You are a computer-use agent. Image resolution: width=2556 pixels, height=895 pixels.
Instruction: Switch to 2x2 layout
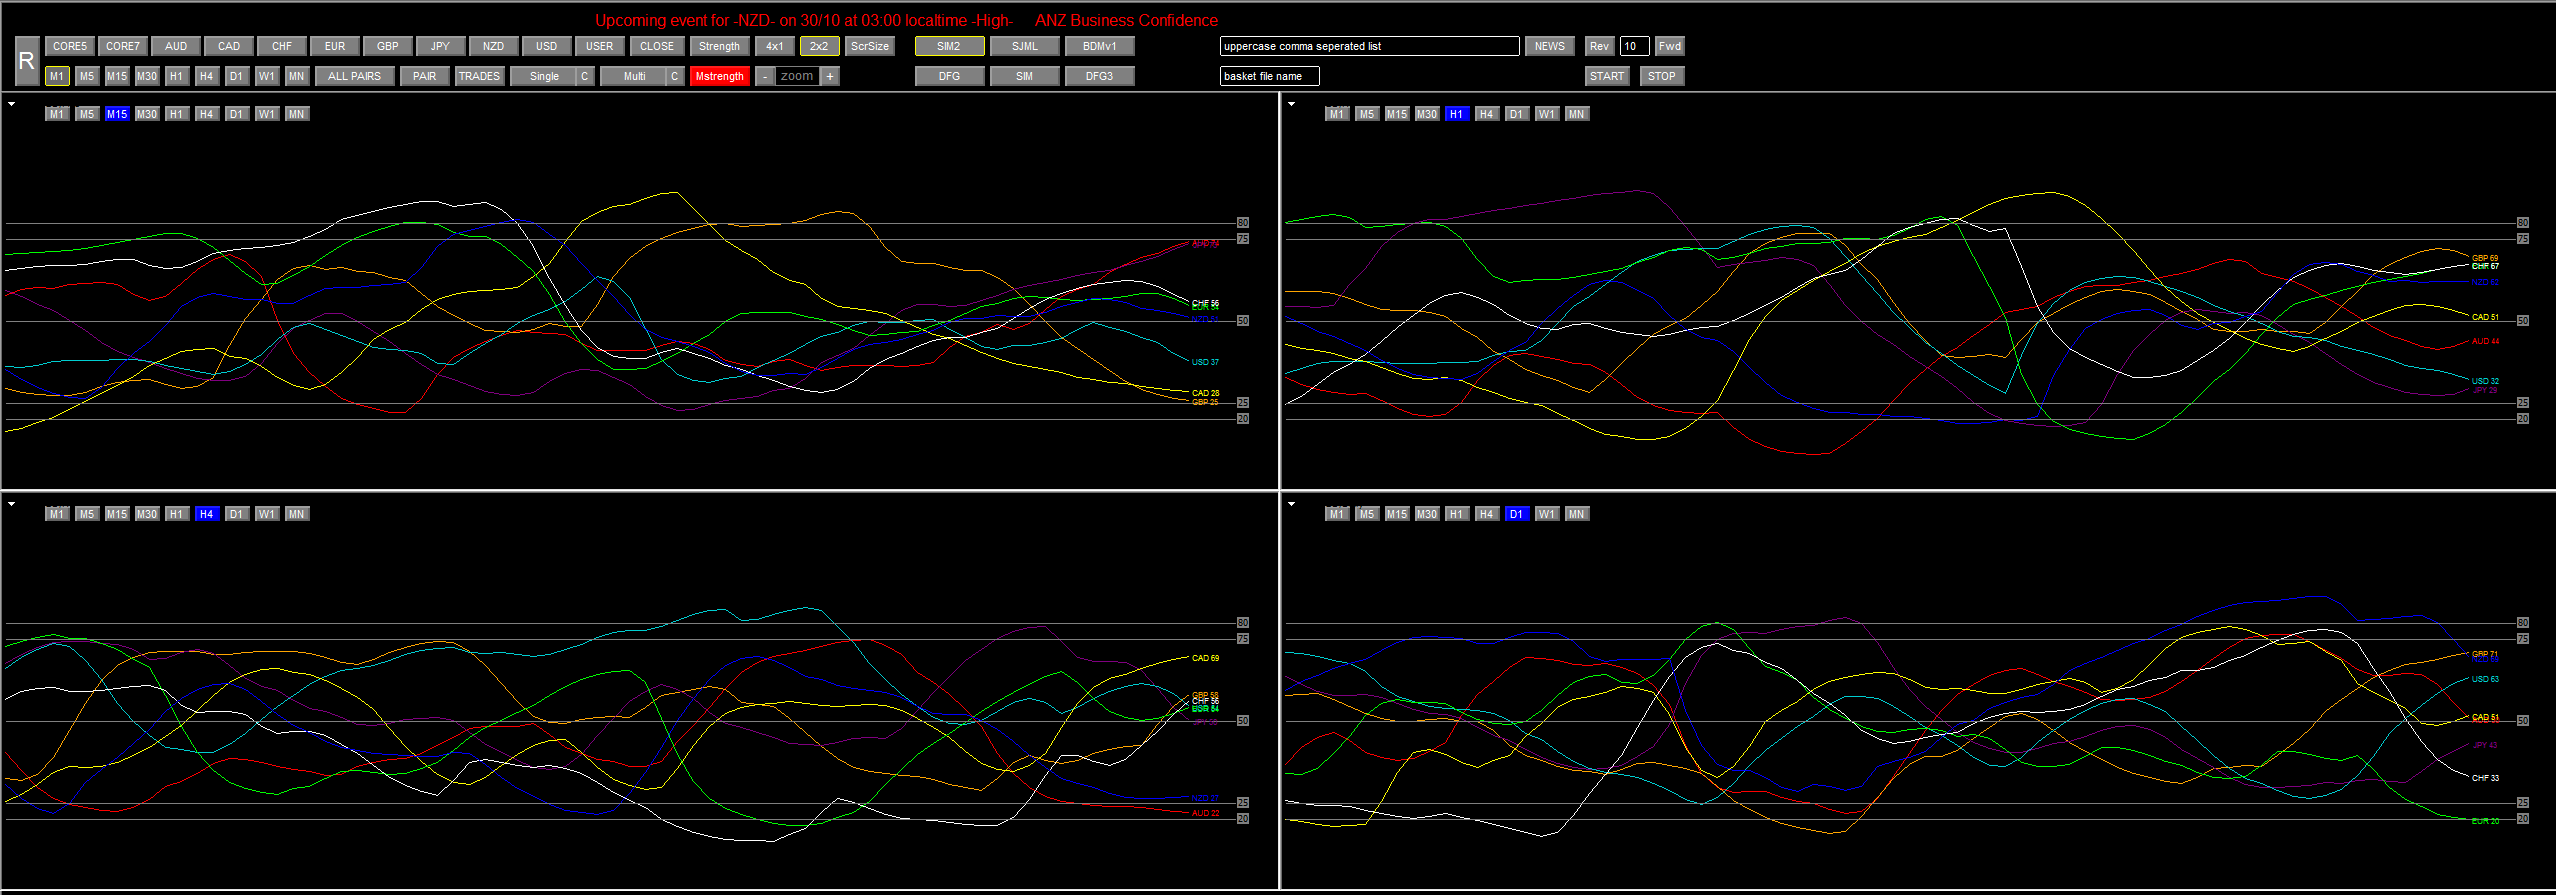pos(820,46)
